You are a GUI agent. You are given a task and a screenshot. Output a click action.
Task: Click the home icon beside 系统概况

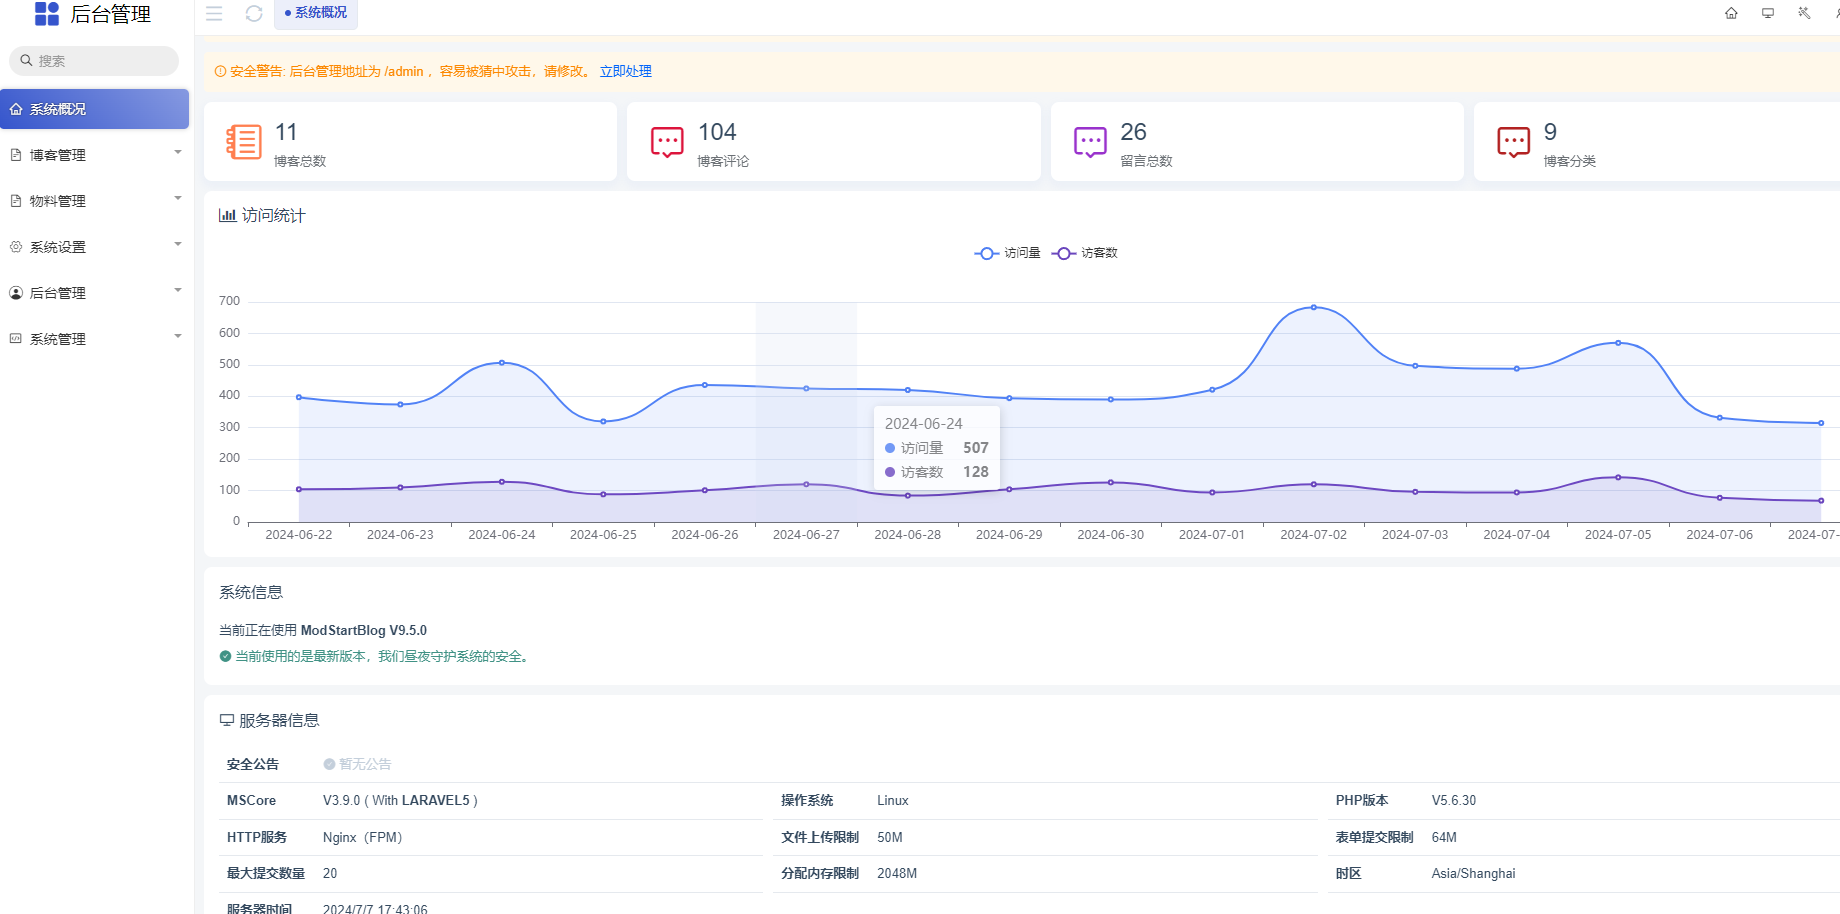(x=16, y=109)
